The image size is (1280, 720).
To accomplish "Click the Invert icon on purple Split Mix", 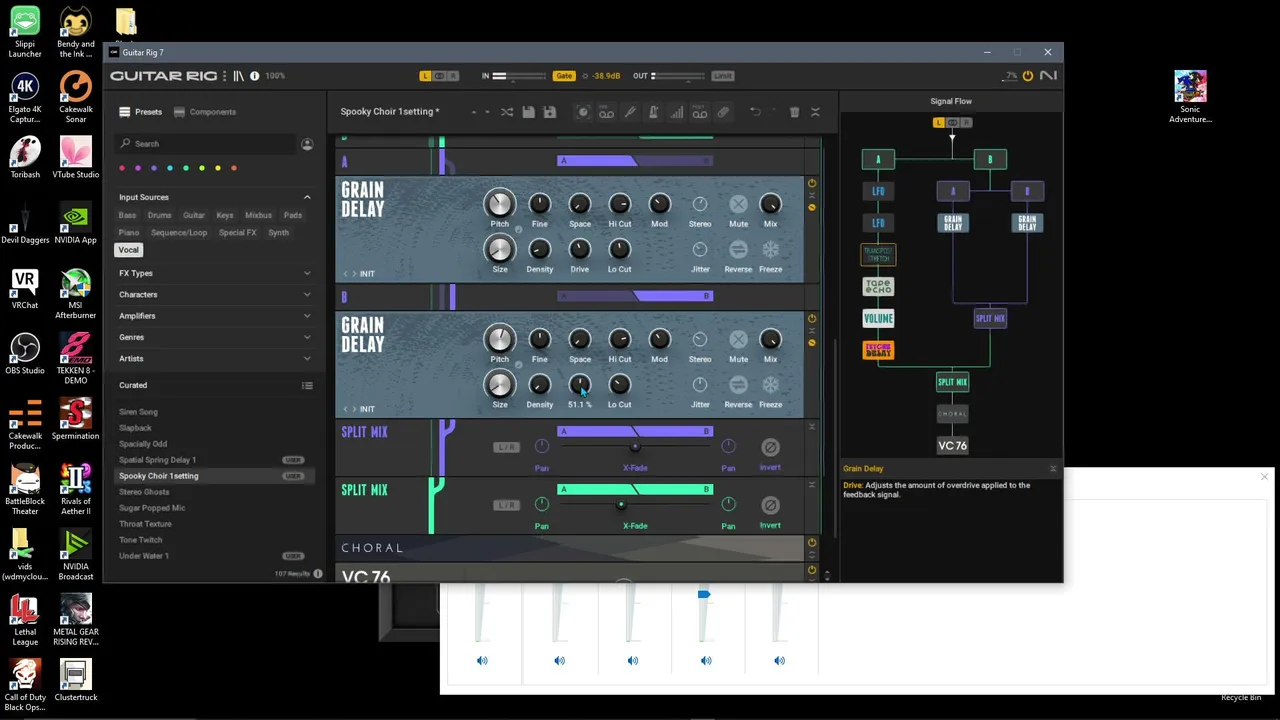I will click(770, 447).
